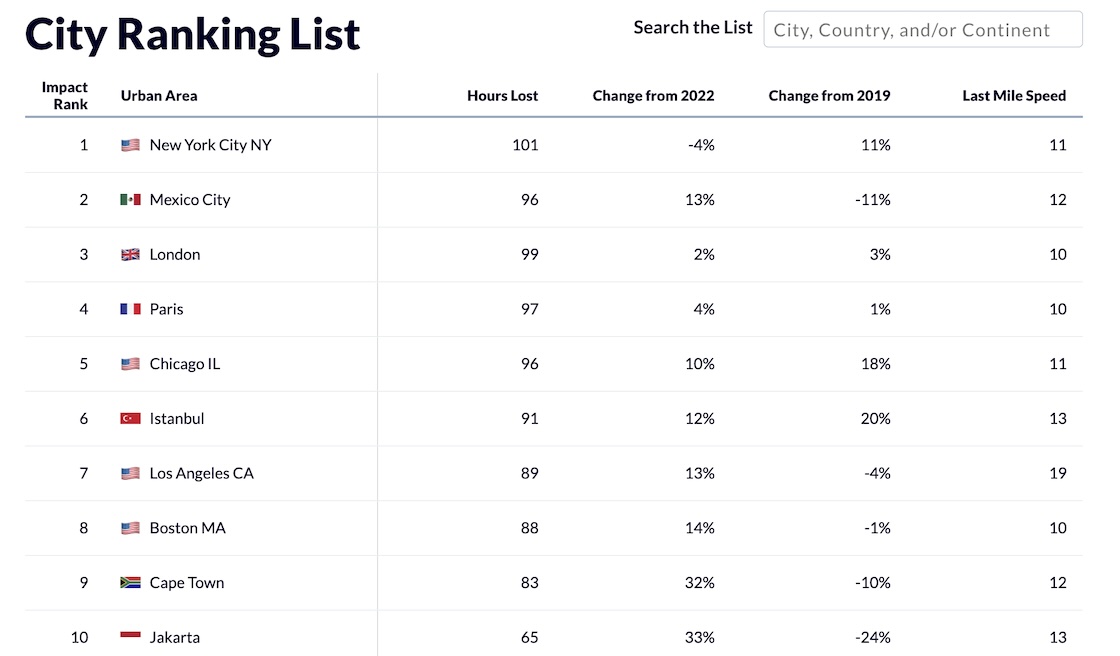Sort by Last Mile Speed header

point(1014,96)
